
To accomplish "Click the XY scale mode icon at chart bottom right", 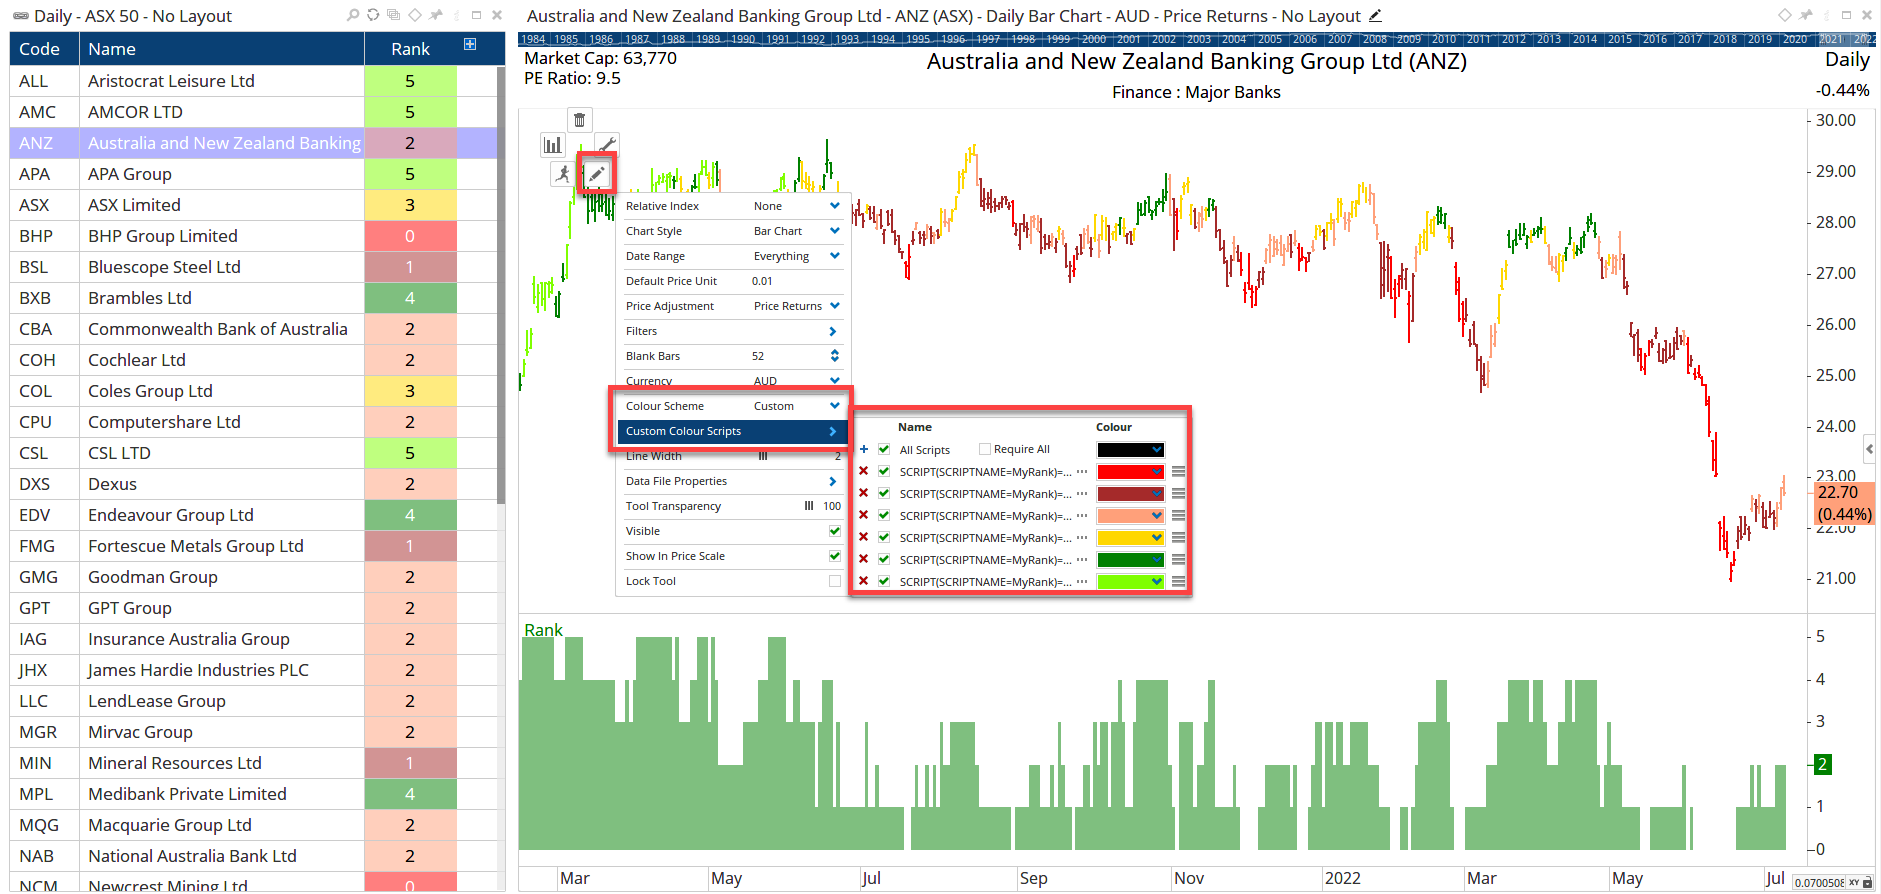I will click(x=1853, y=883).
